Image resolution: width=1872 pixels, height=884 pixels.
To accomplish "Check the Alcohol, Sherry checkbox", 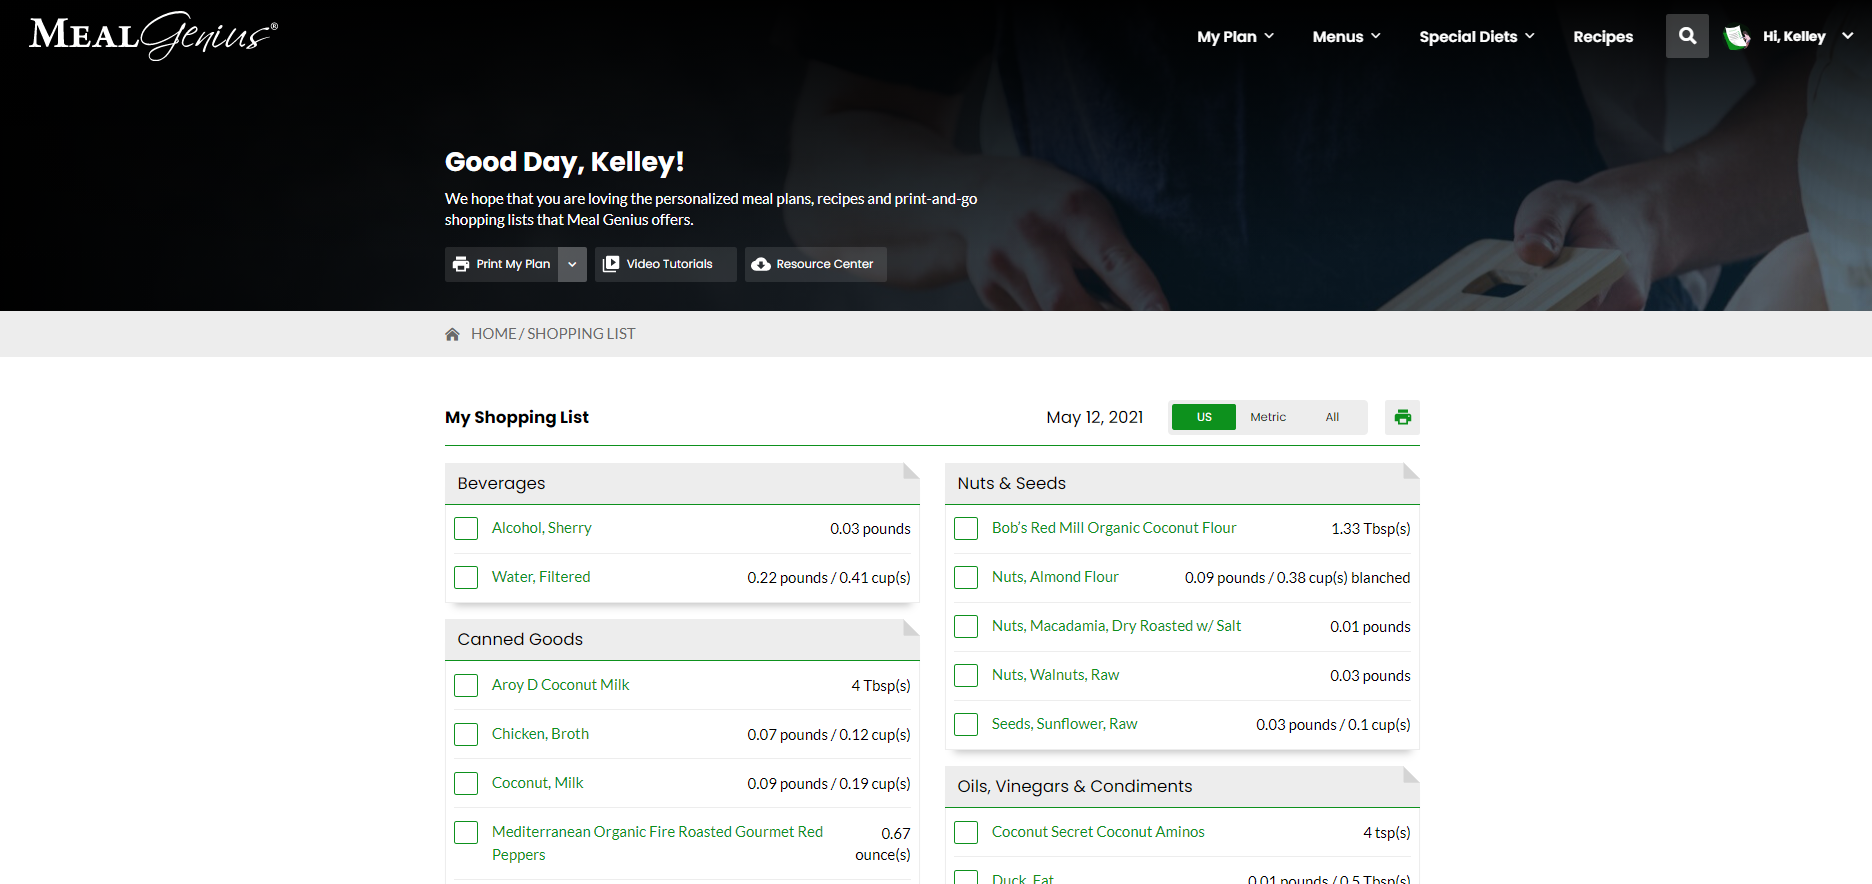I will pos(466,528).
